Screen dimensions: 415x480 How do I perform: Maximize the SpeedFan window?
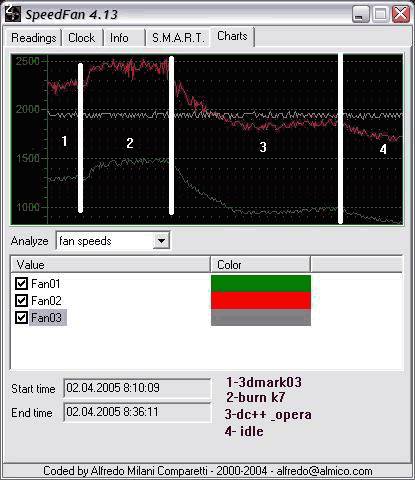(x=381, y=14)
